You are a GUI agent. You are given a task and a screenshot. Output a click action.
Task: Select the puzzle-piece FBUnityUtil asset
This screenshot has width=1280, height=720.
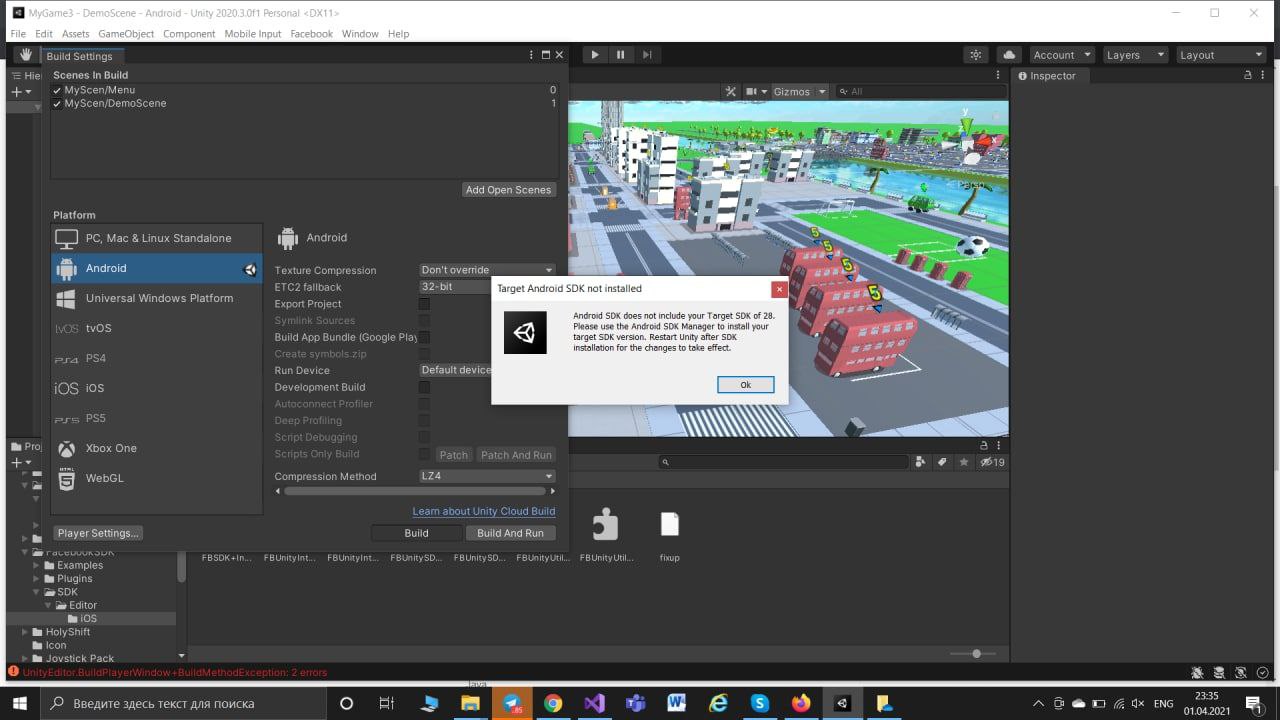click(x=606, y=533)
